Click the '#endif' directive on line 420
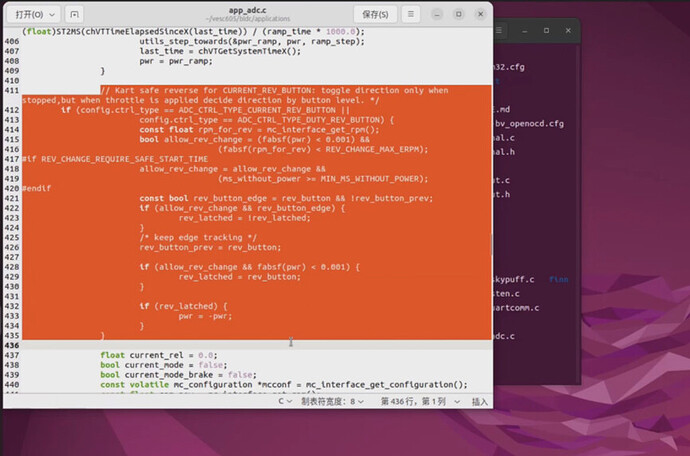Image resolution: width=690 pixels, height=456 pixels. (37, 188)
